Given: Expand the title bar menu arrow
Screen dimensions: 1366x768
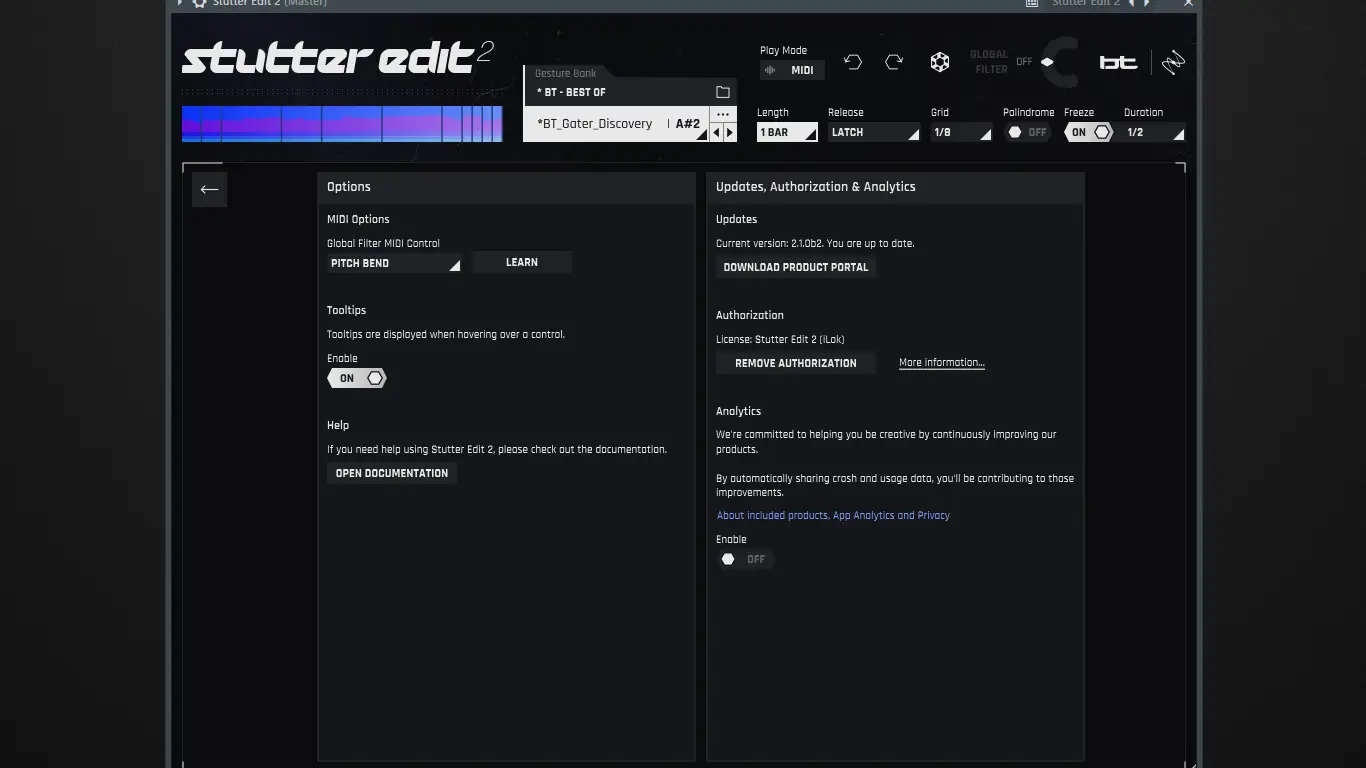Looking at the screenshot, I should click(180, 3).
